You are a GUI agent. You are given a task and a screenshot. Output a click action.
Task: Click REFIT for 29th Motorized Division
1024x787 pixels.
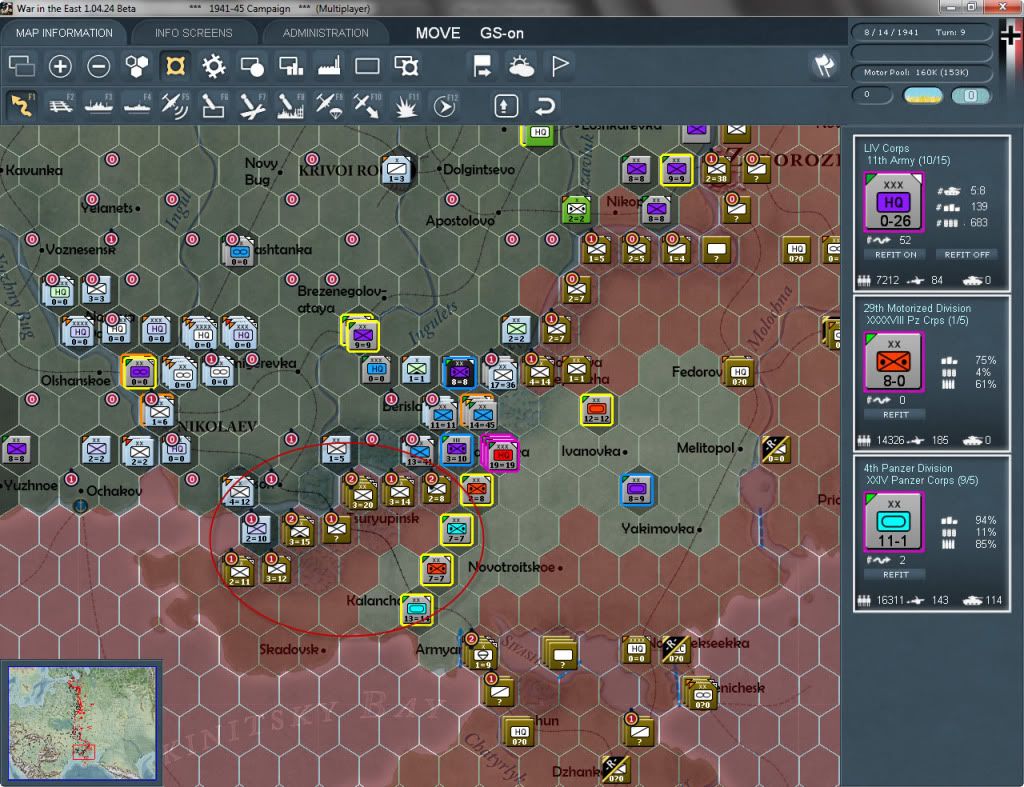[895, 415]
